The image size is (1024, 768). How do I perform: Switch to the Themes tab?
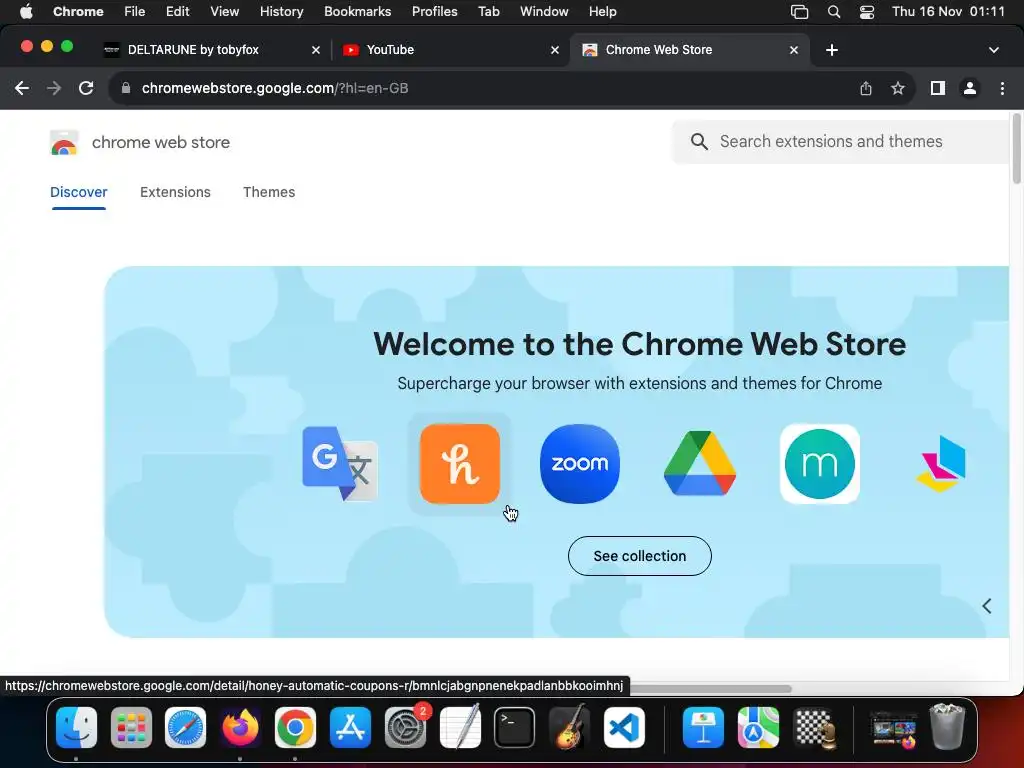[269, 192]
